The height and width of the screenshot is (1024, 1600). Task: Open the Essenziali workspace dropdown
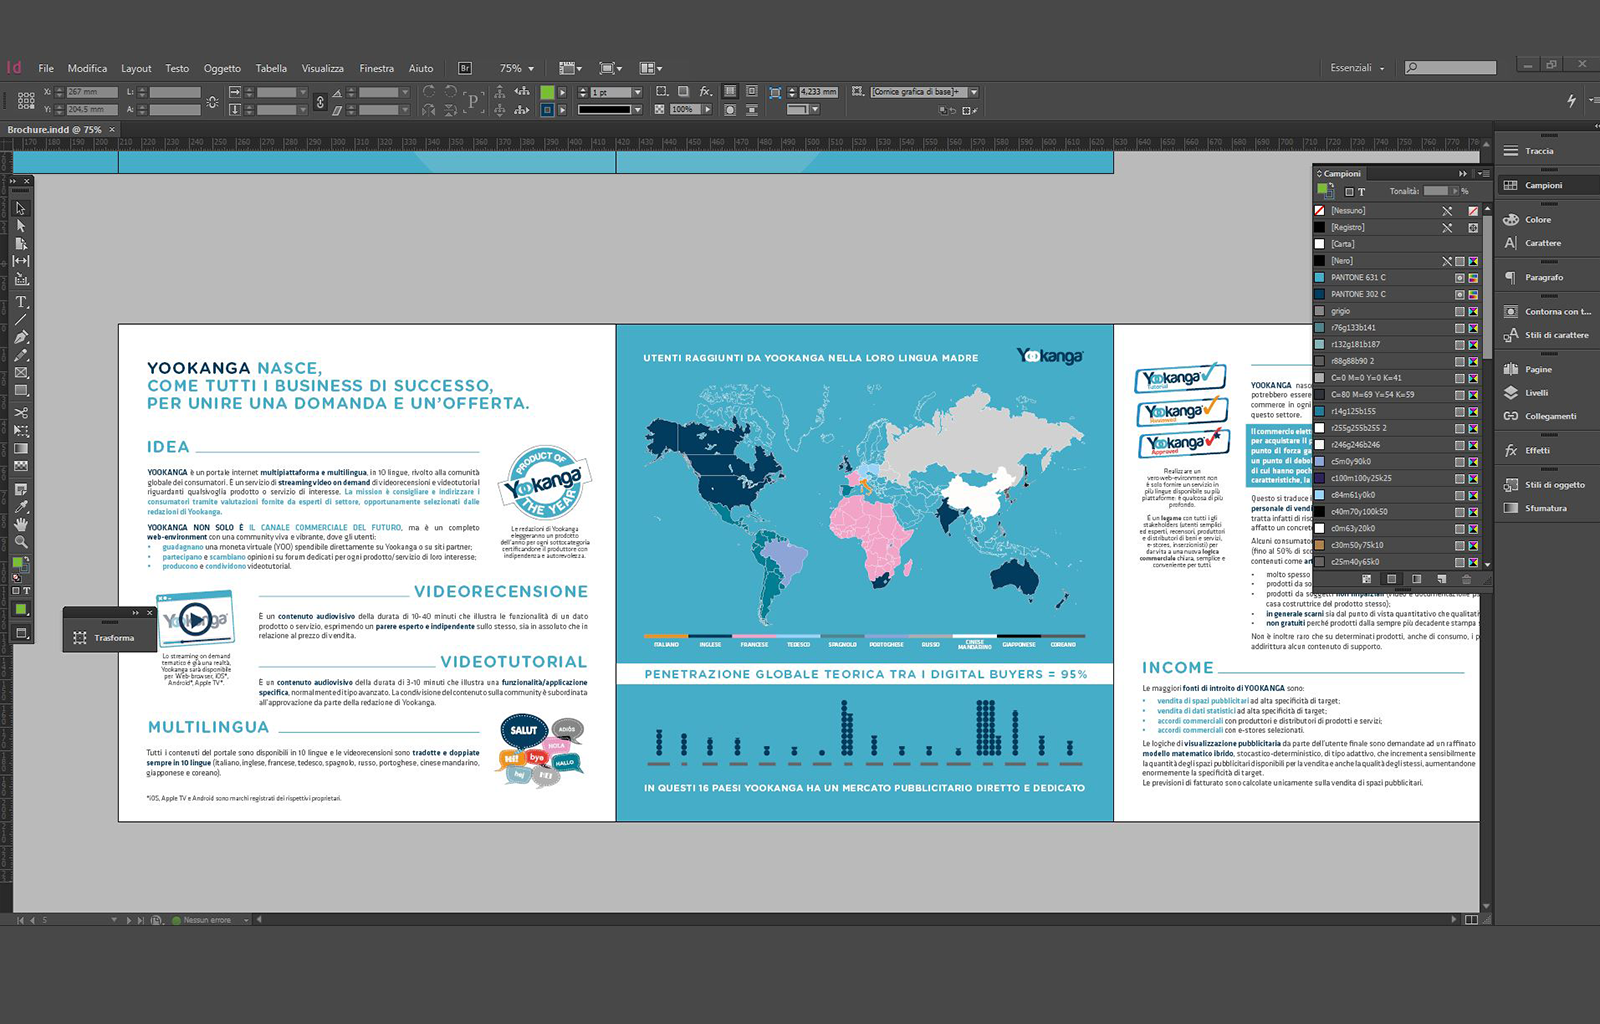(x=1357, y=68)
